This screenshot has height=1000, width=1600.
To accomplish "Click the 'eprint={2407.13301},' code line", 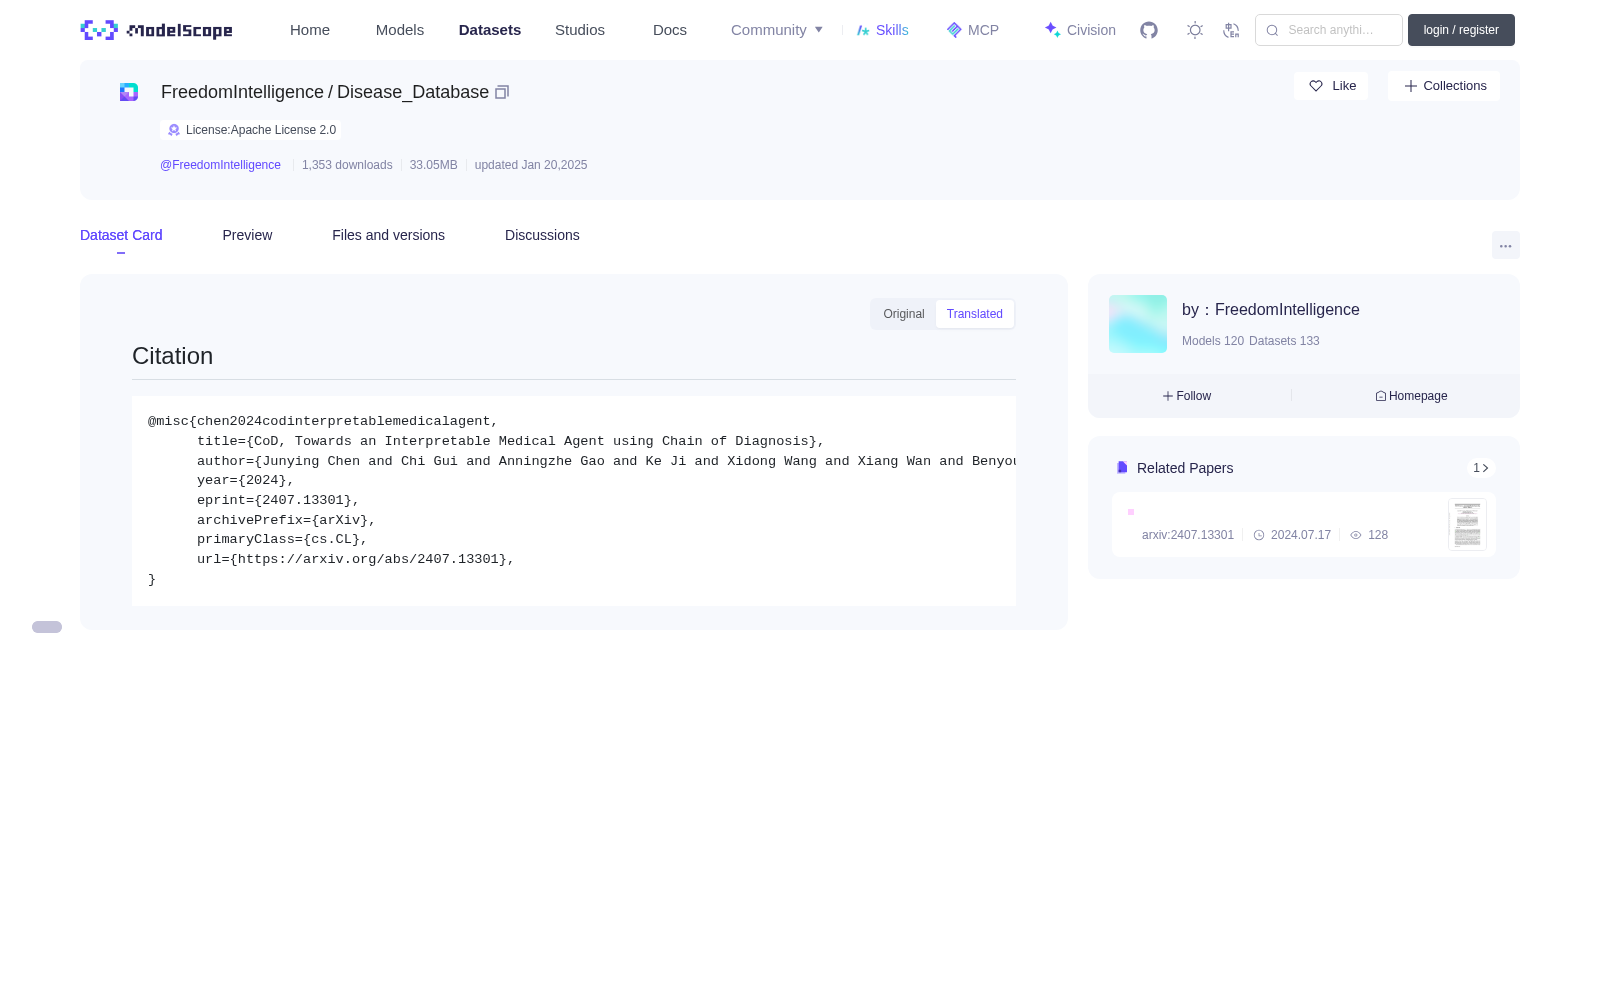I will [x=278, y=500].
